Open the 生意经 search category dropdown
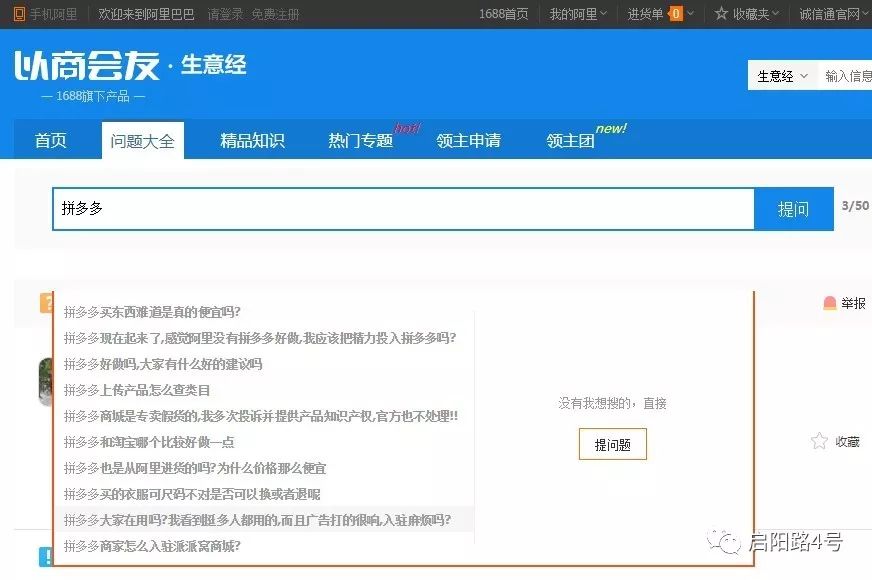This screenshot has width=872, height=580. pyautogui.click(x=782, y=76)
